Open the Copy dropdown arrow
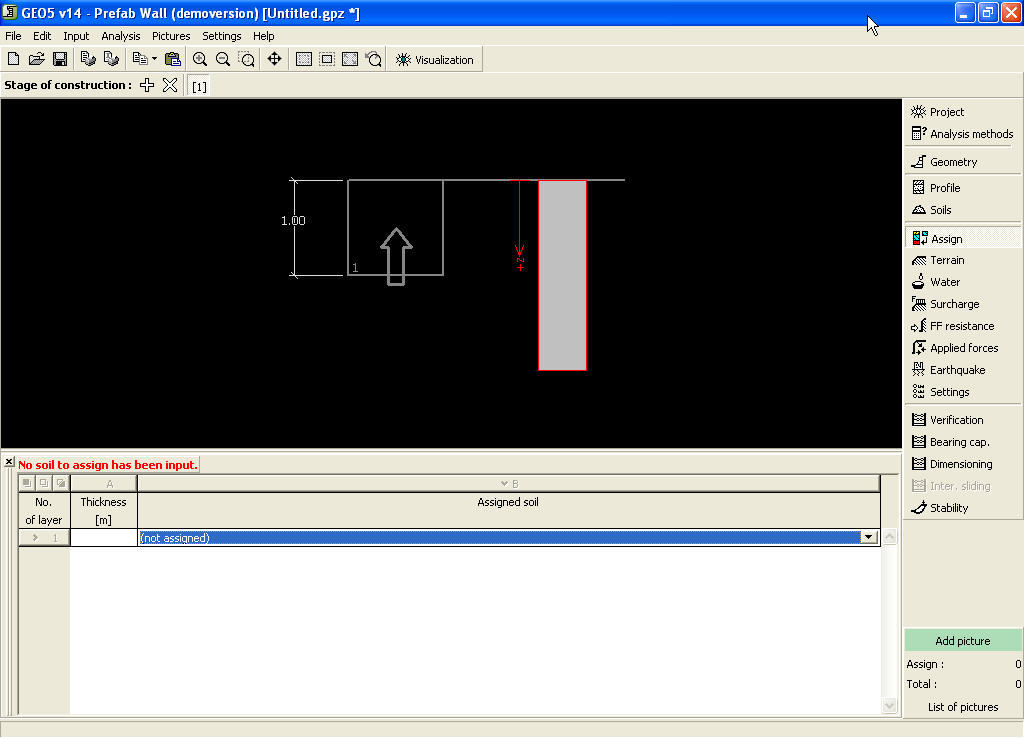The image size is (1024, 738). 155,59
